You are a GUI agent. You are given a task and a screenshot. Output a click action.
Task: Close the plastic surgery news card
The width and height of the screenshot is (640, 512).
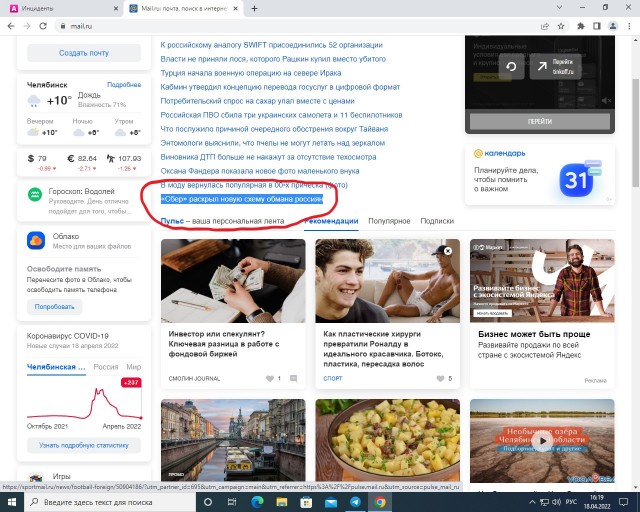[x=448, y=249]
